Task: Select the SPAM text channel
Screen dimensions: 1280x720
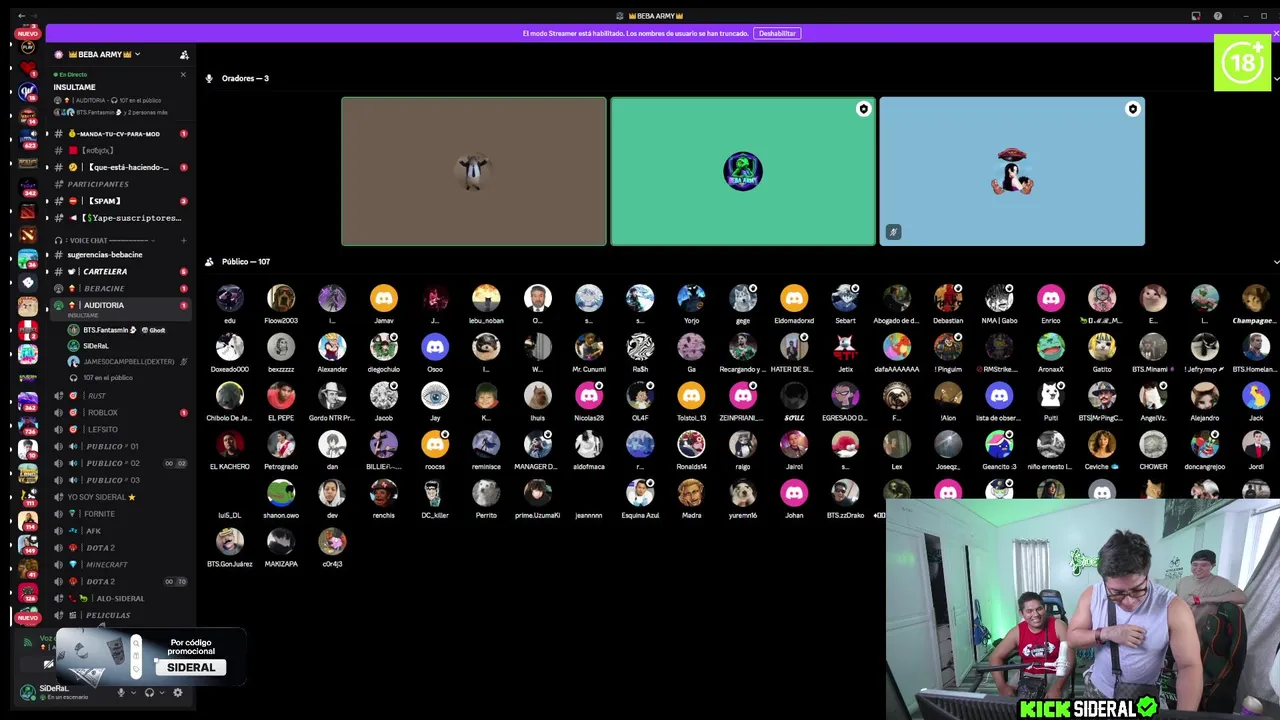Action: (x=120, y=201)
